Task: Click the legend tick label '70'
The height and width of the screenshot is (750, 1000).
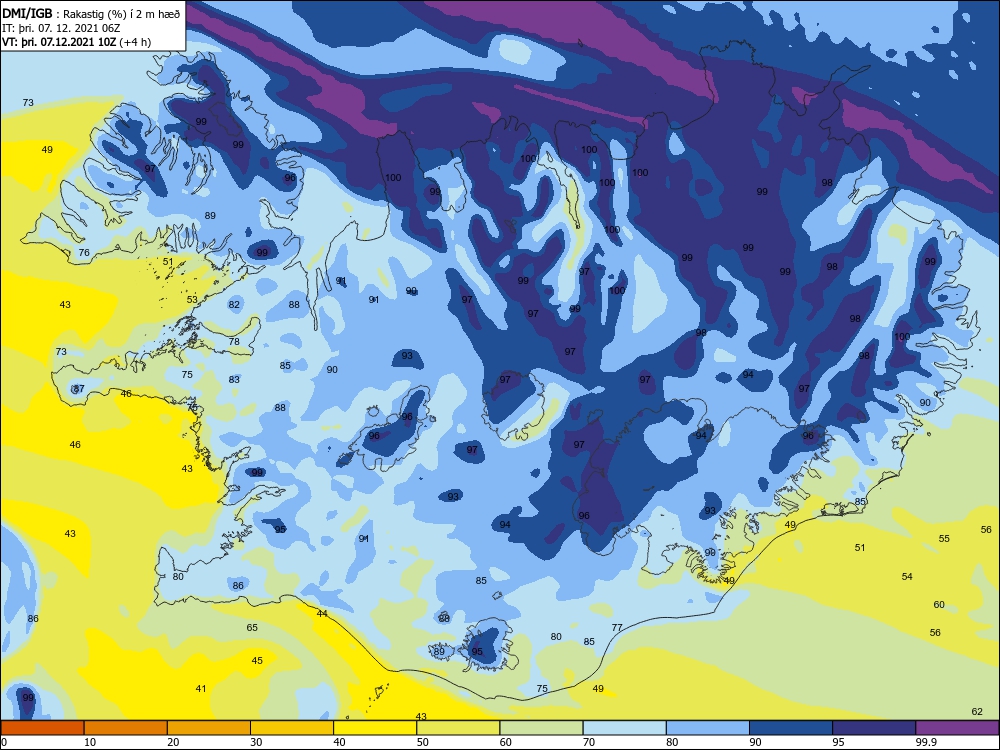Action: [589, 742]
